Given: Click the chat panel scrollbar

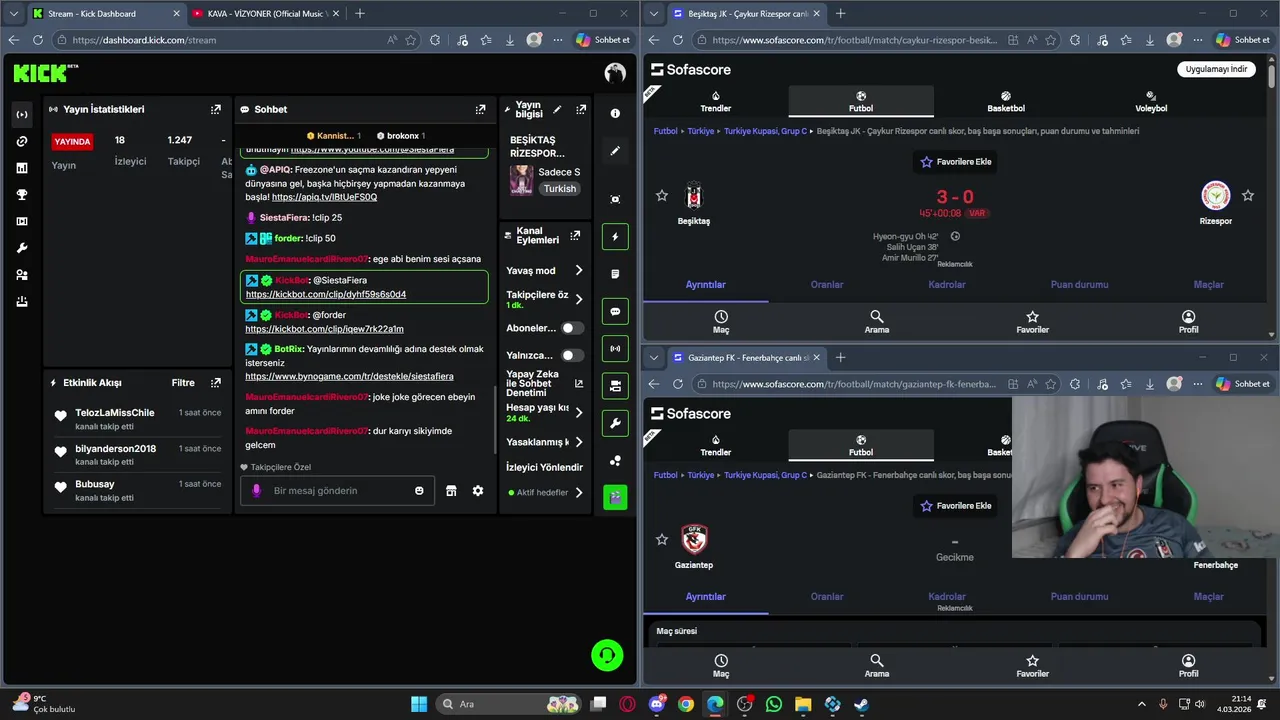Looking at the screenshot, I should [495, 420].
